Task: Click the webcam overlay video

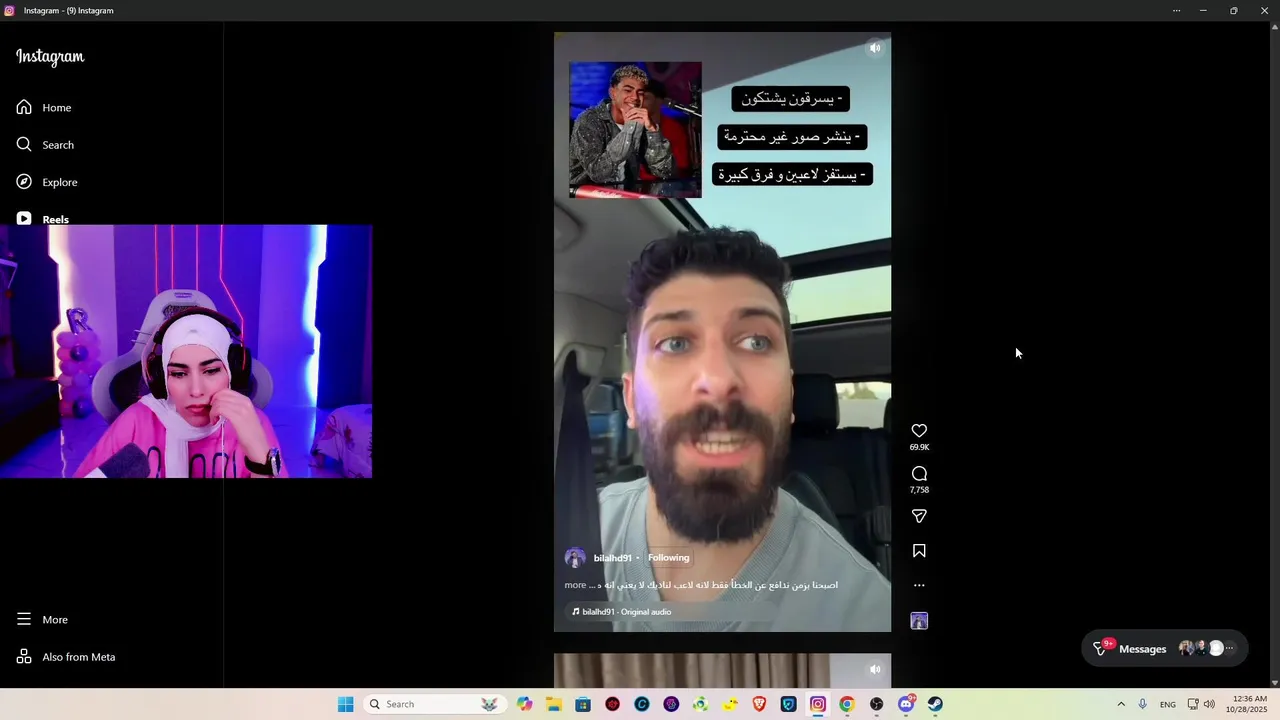Action: pos(186,351)
